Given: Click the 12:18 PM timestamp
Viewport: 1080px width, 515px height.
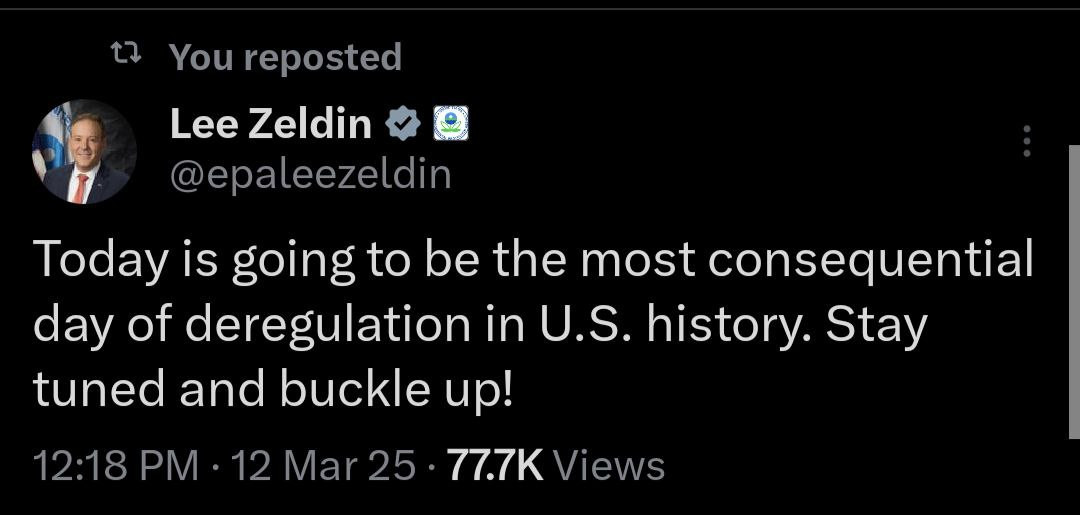Looking at the screenshot, I should tap(115, 466).
